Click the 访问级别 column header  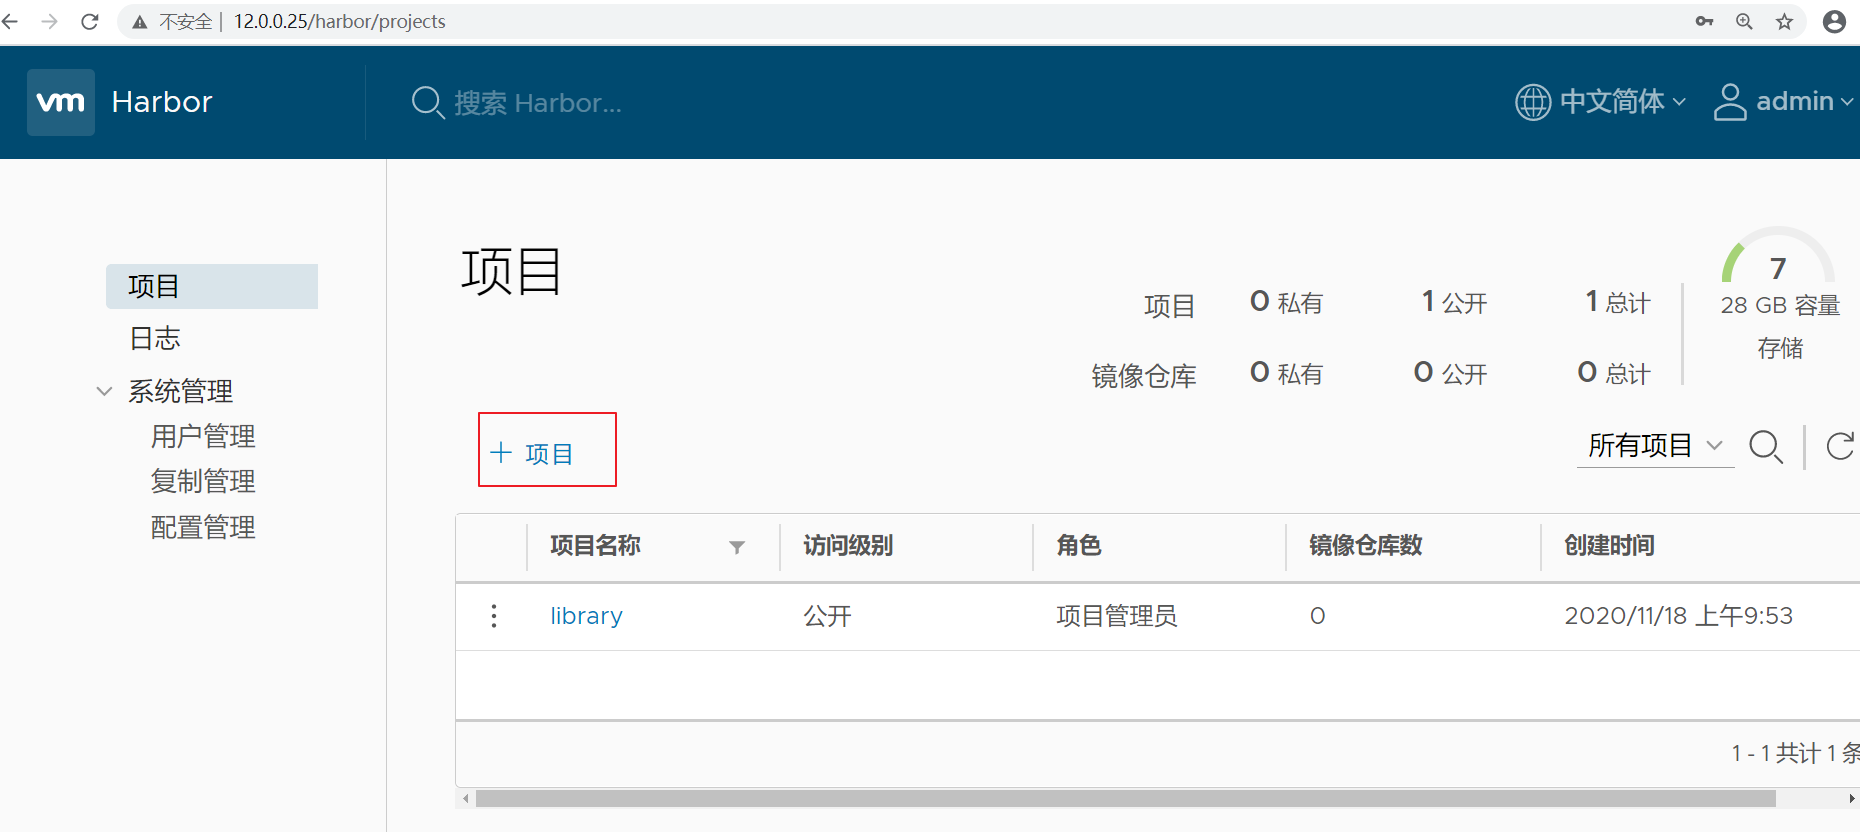tap(848, 546)
